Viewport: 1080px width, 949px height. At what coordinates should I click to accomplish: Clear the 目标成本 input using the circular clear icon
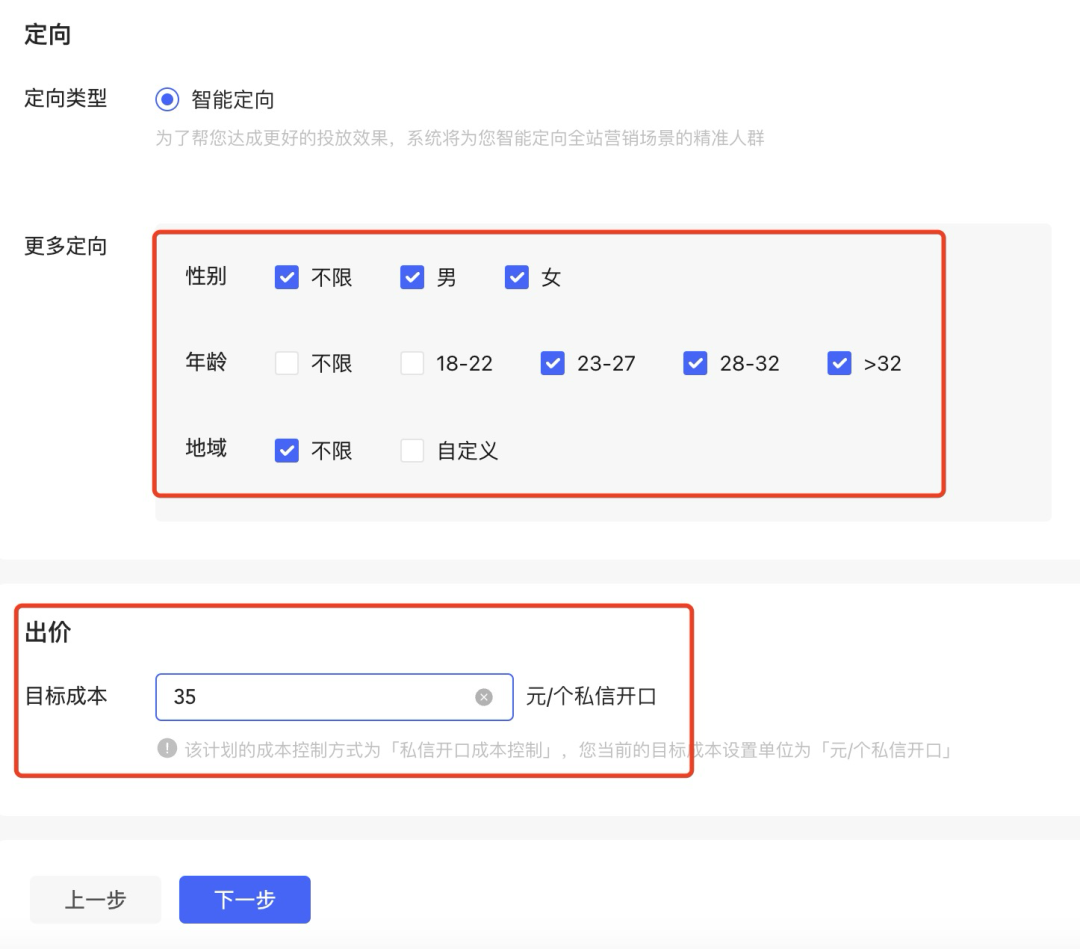pyautogui.click(x=484, y=696)
